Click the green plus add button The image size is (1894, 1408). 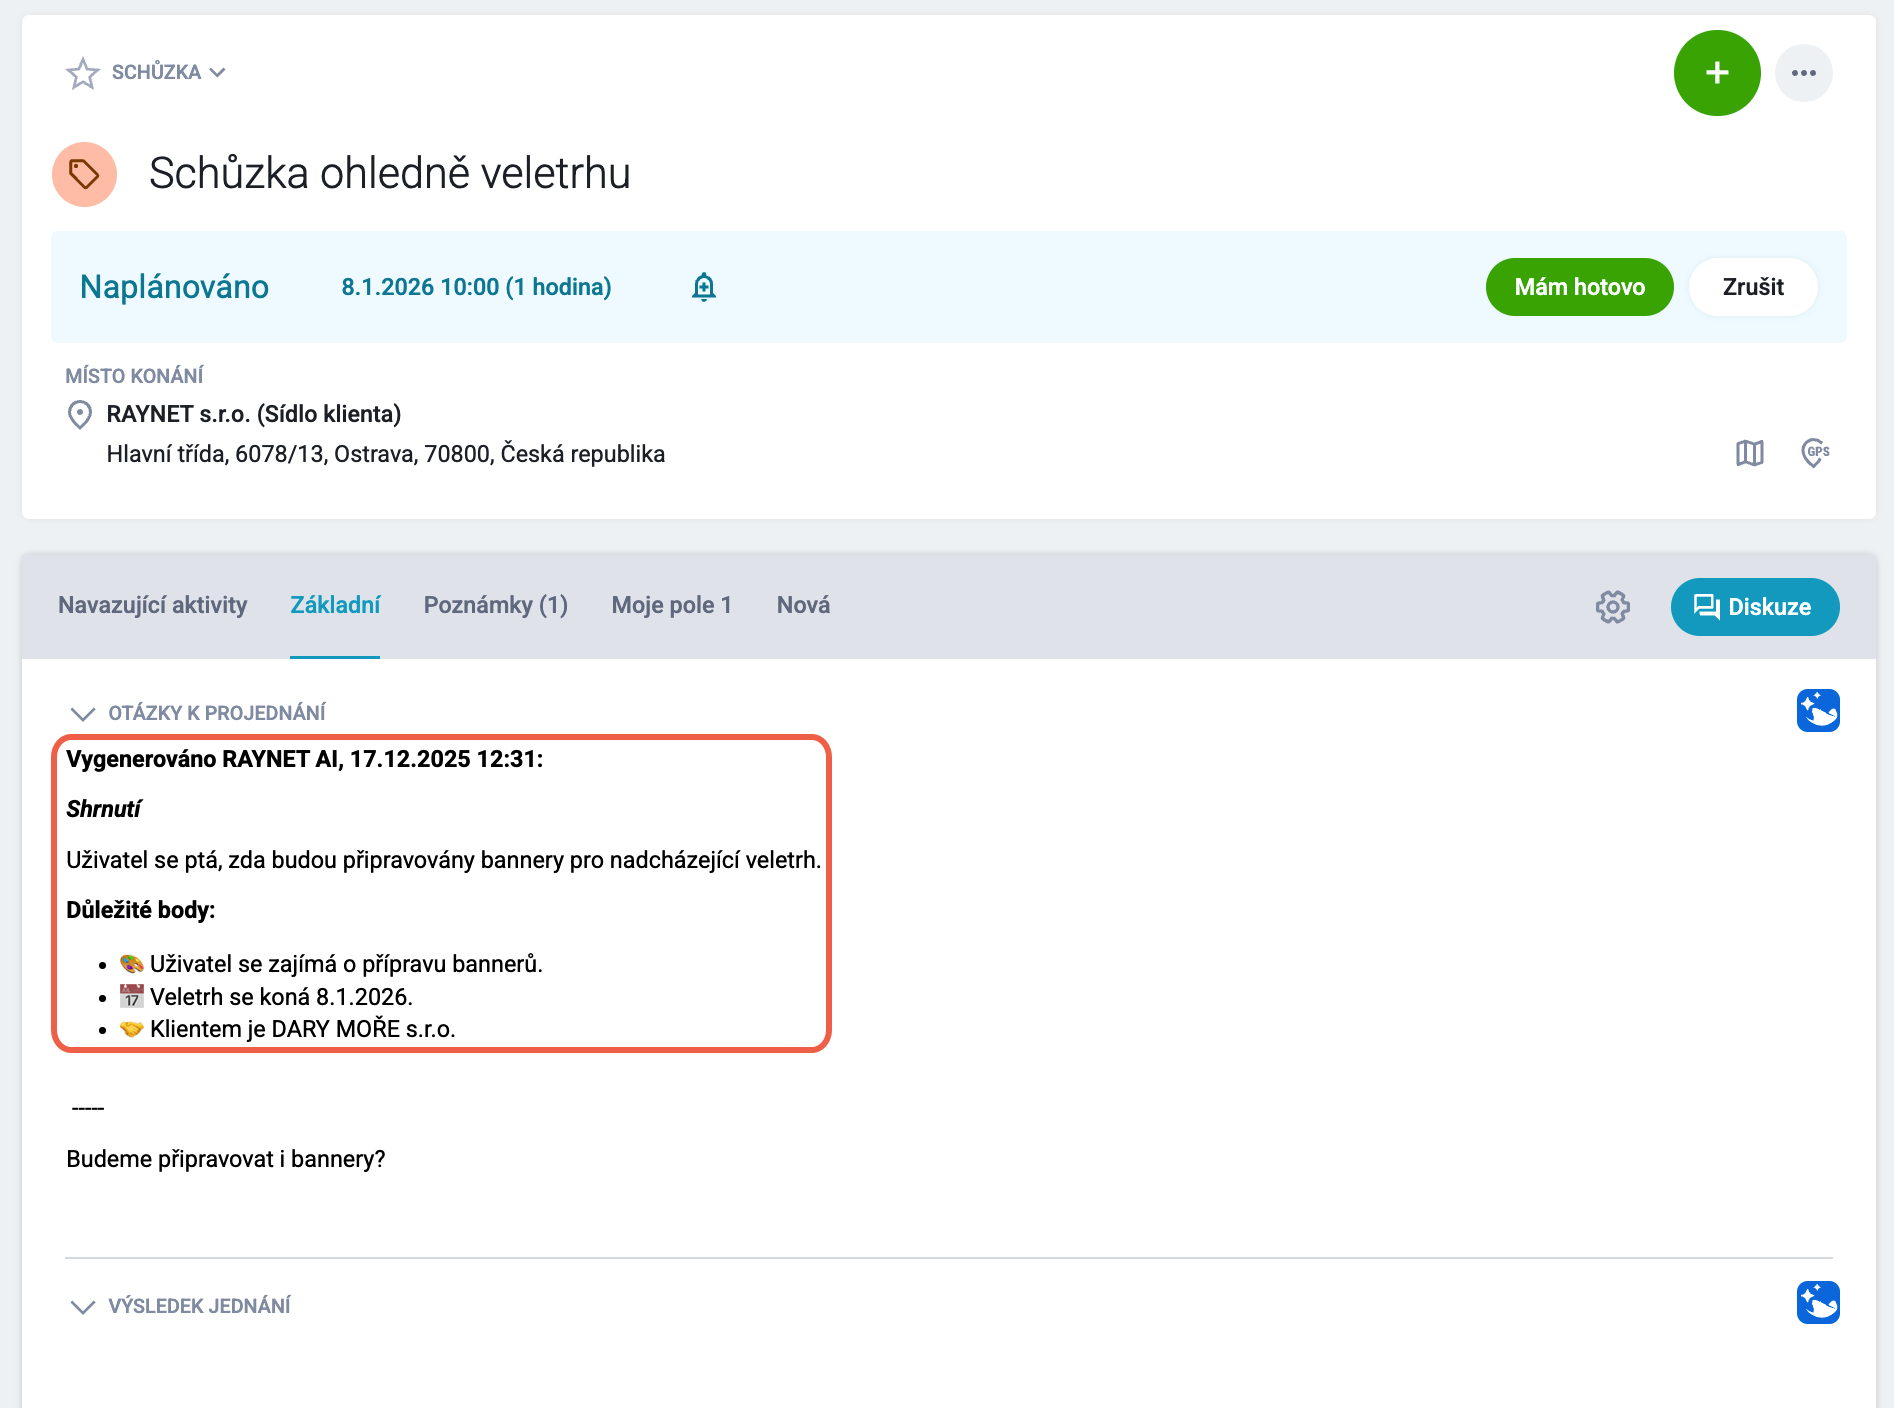pyautogui.click(x=1717, y=73)
